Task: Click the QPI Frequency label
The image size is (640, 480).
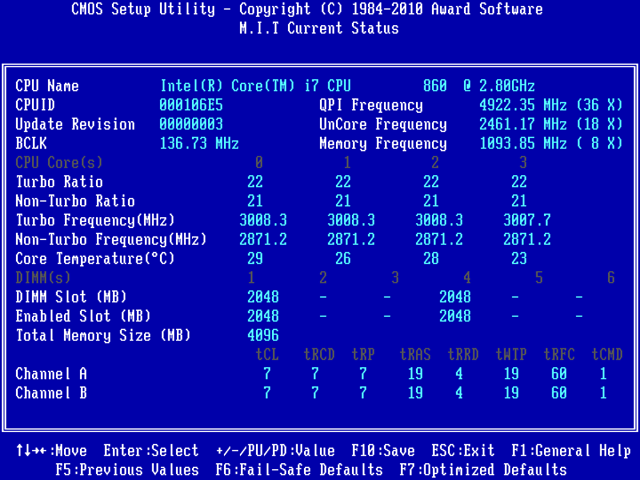Action: pyautogui.click(x=371, y=105)
